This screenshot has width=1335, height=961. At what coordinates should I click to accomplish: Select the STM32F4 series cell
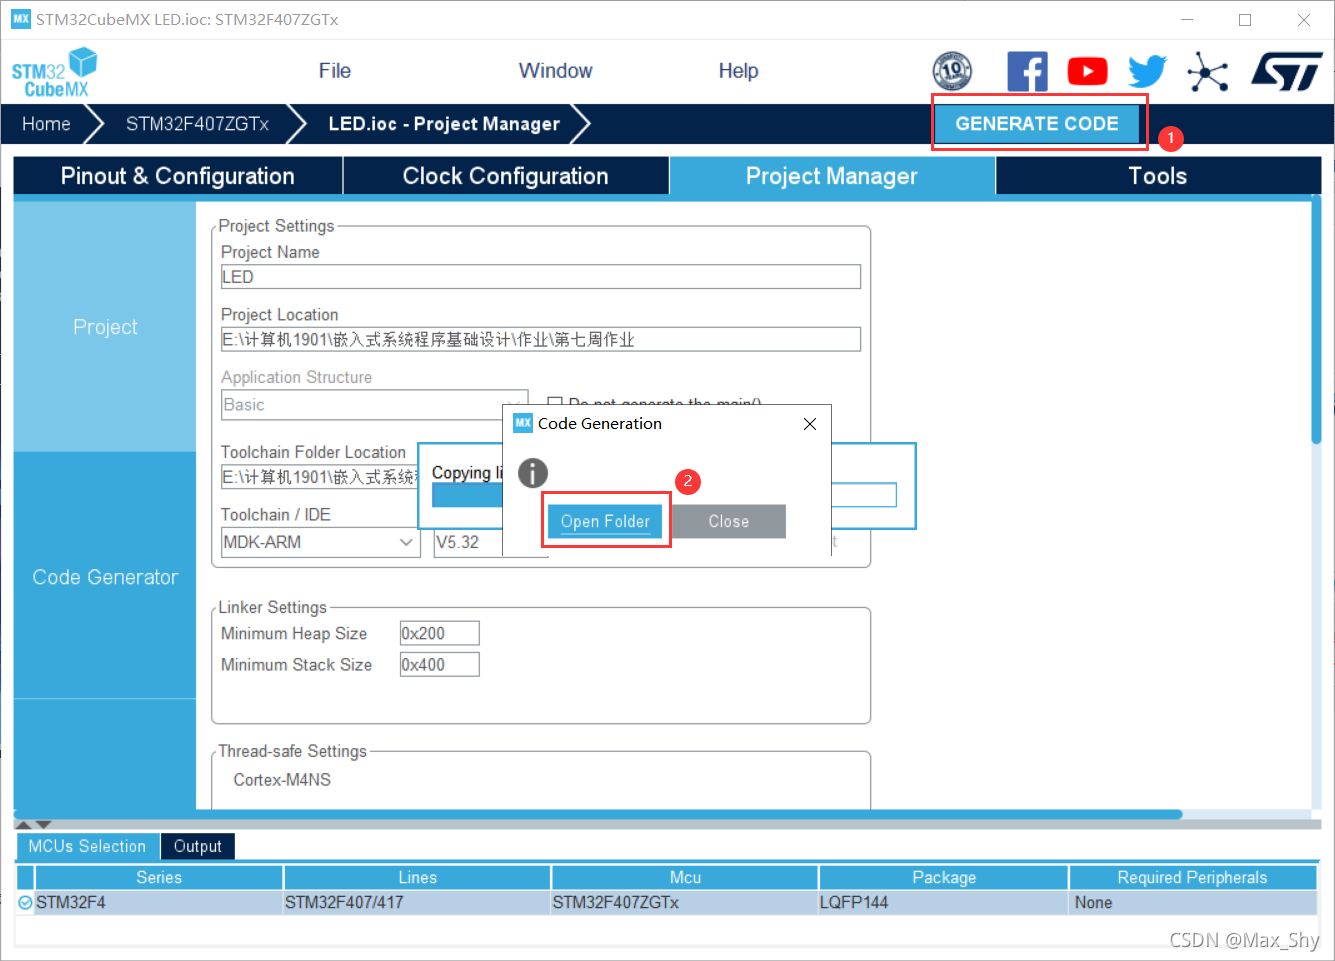pyautogui.click(x=159, y=902)
